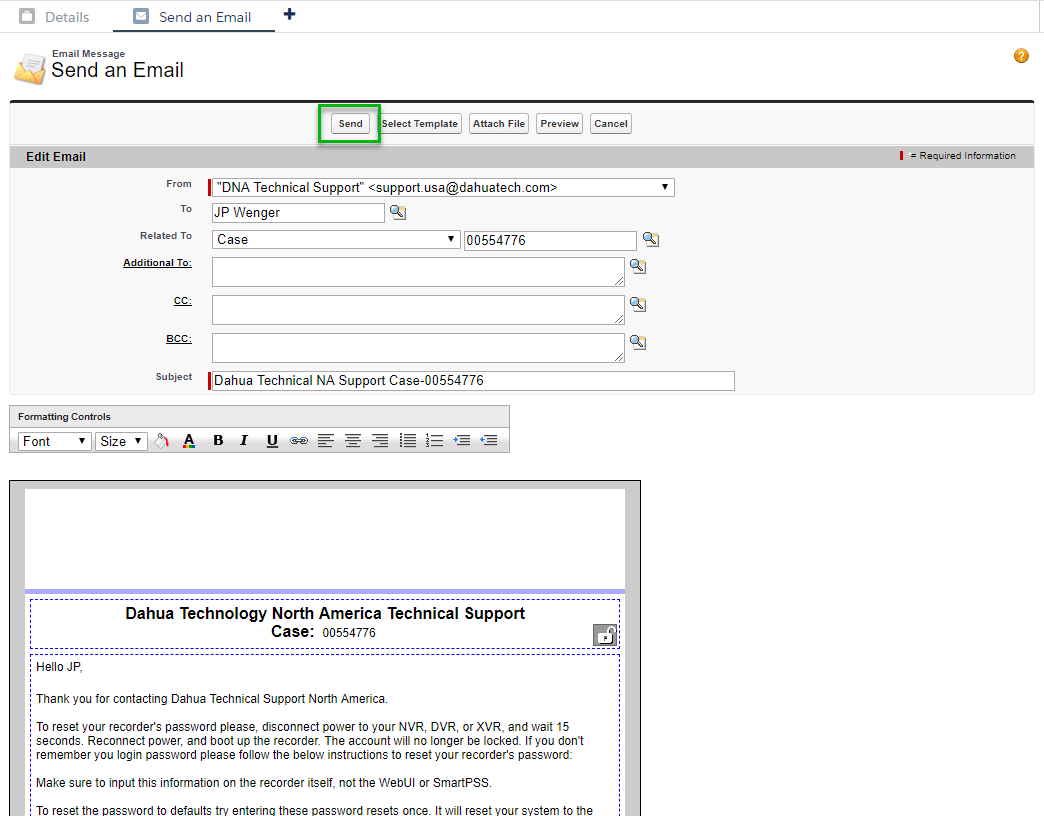The image size is (1044, 816).
Task: Click the Send button
Action: [350, 124]
